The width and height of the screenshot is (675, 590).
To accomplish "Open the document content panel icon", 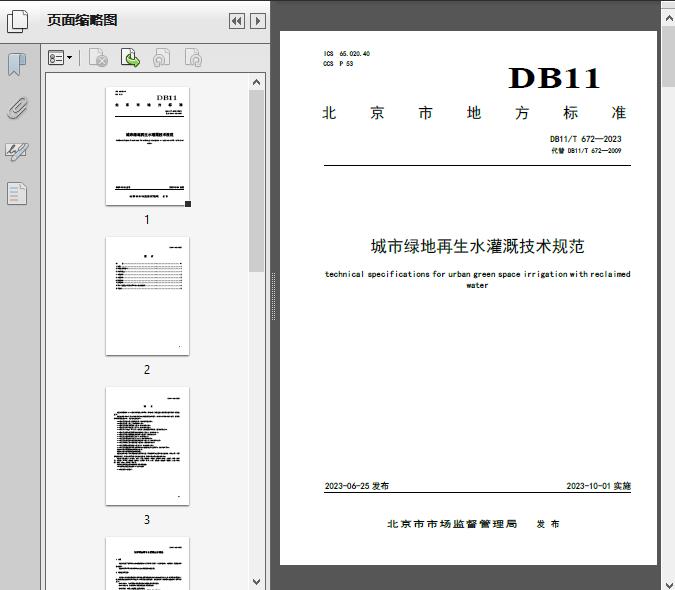I will 17,194.
